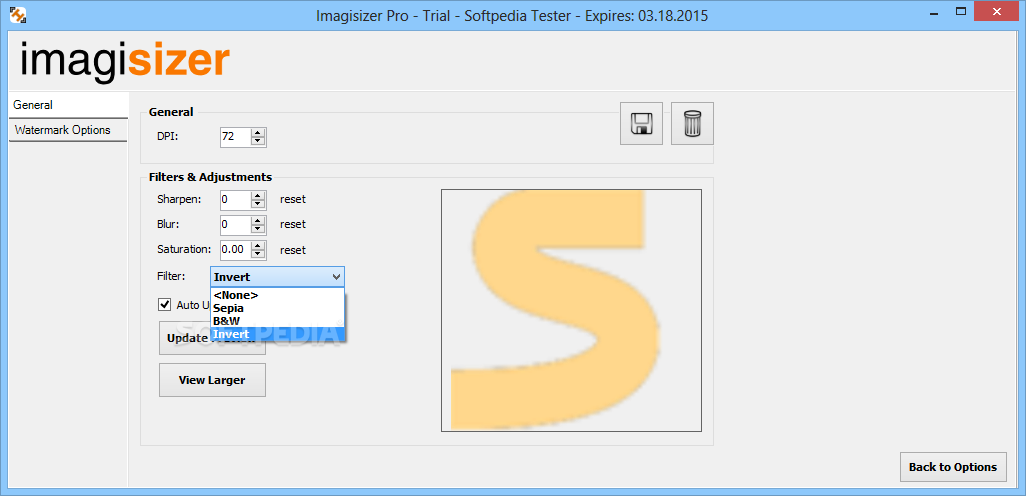Image resolution: width=1026 pixels, height=496 pixels.
Task: Choose Sepia from the filter list
Action: 277,308
